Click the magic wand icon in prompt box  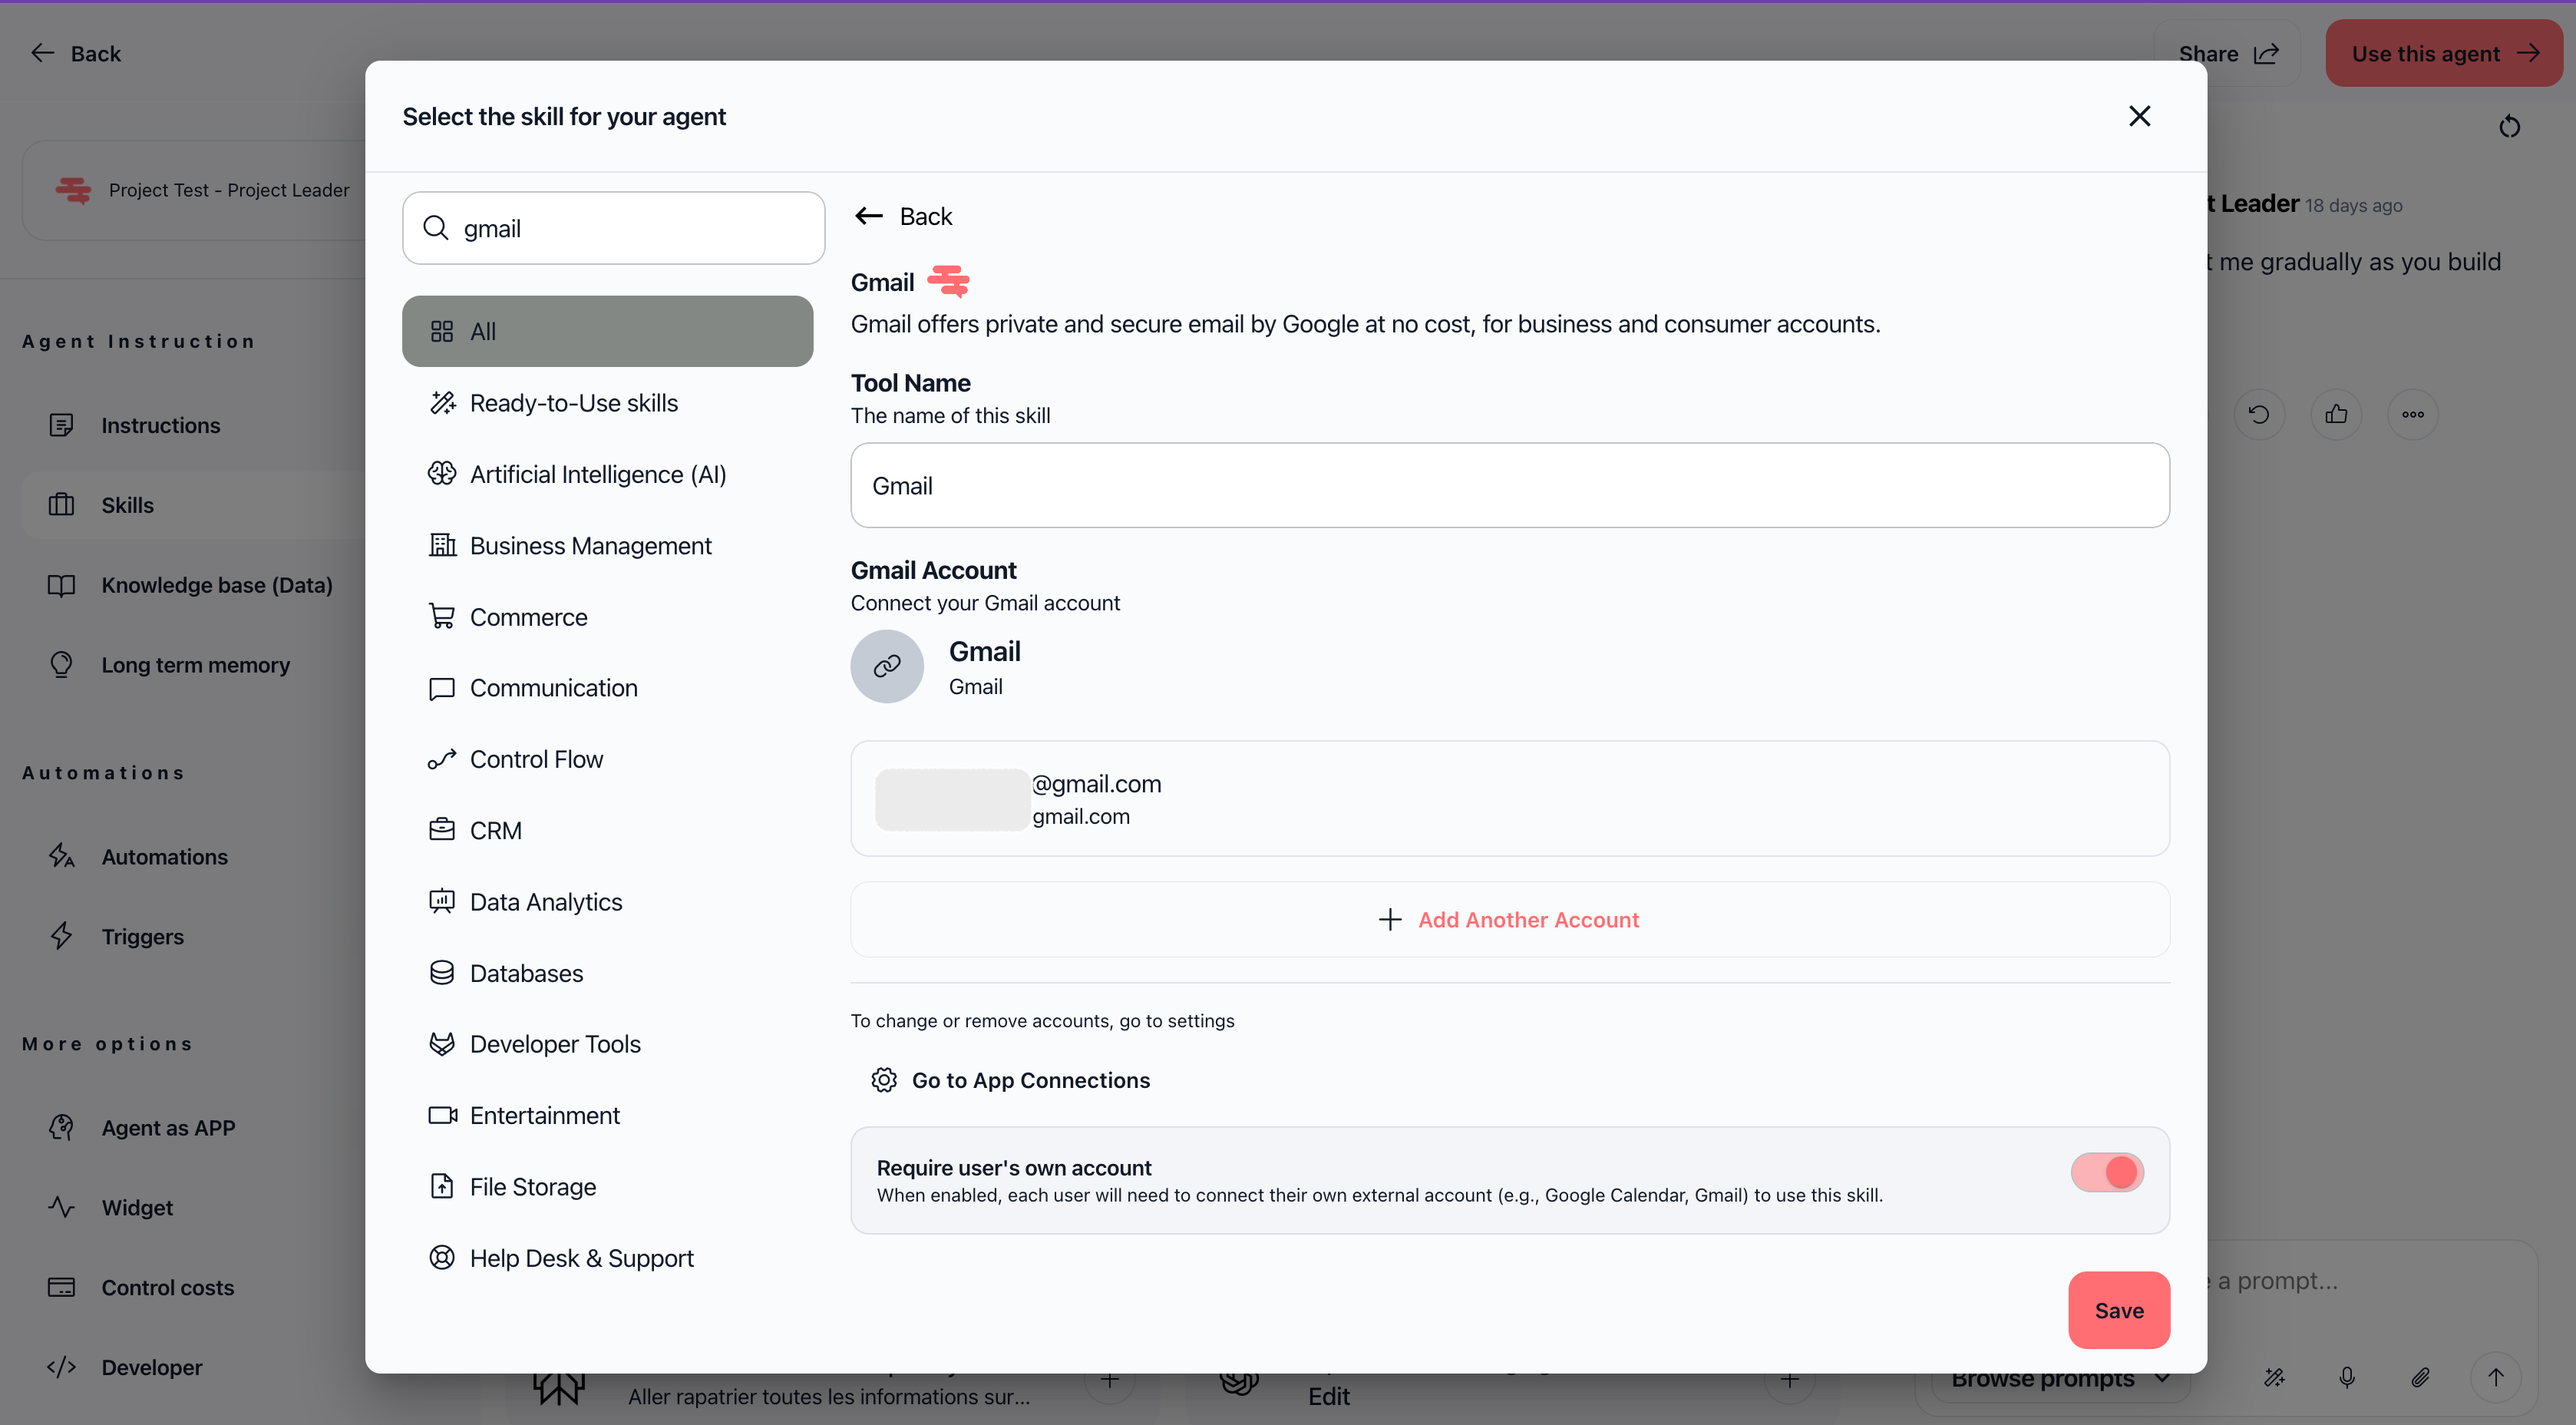(x=2274, y=1377)
